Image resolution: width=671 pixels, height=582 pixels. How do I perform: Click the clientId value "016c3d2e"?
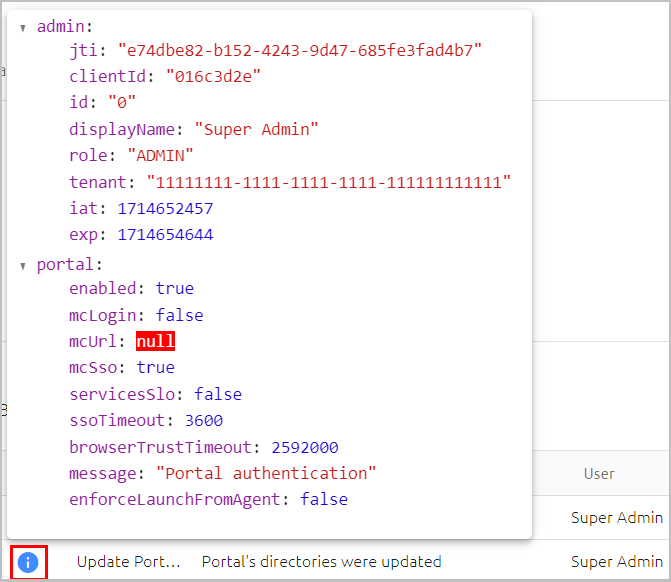(x=213, y=77)
